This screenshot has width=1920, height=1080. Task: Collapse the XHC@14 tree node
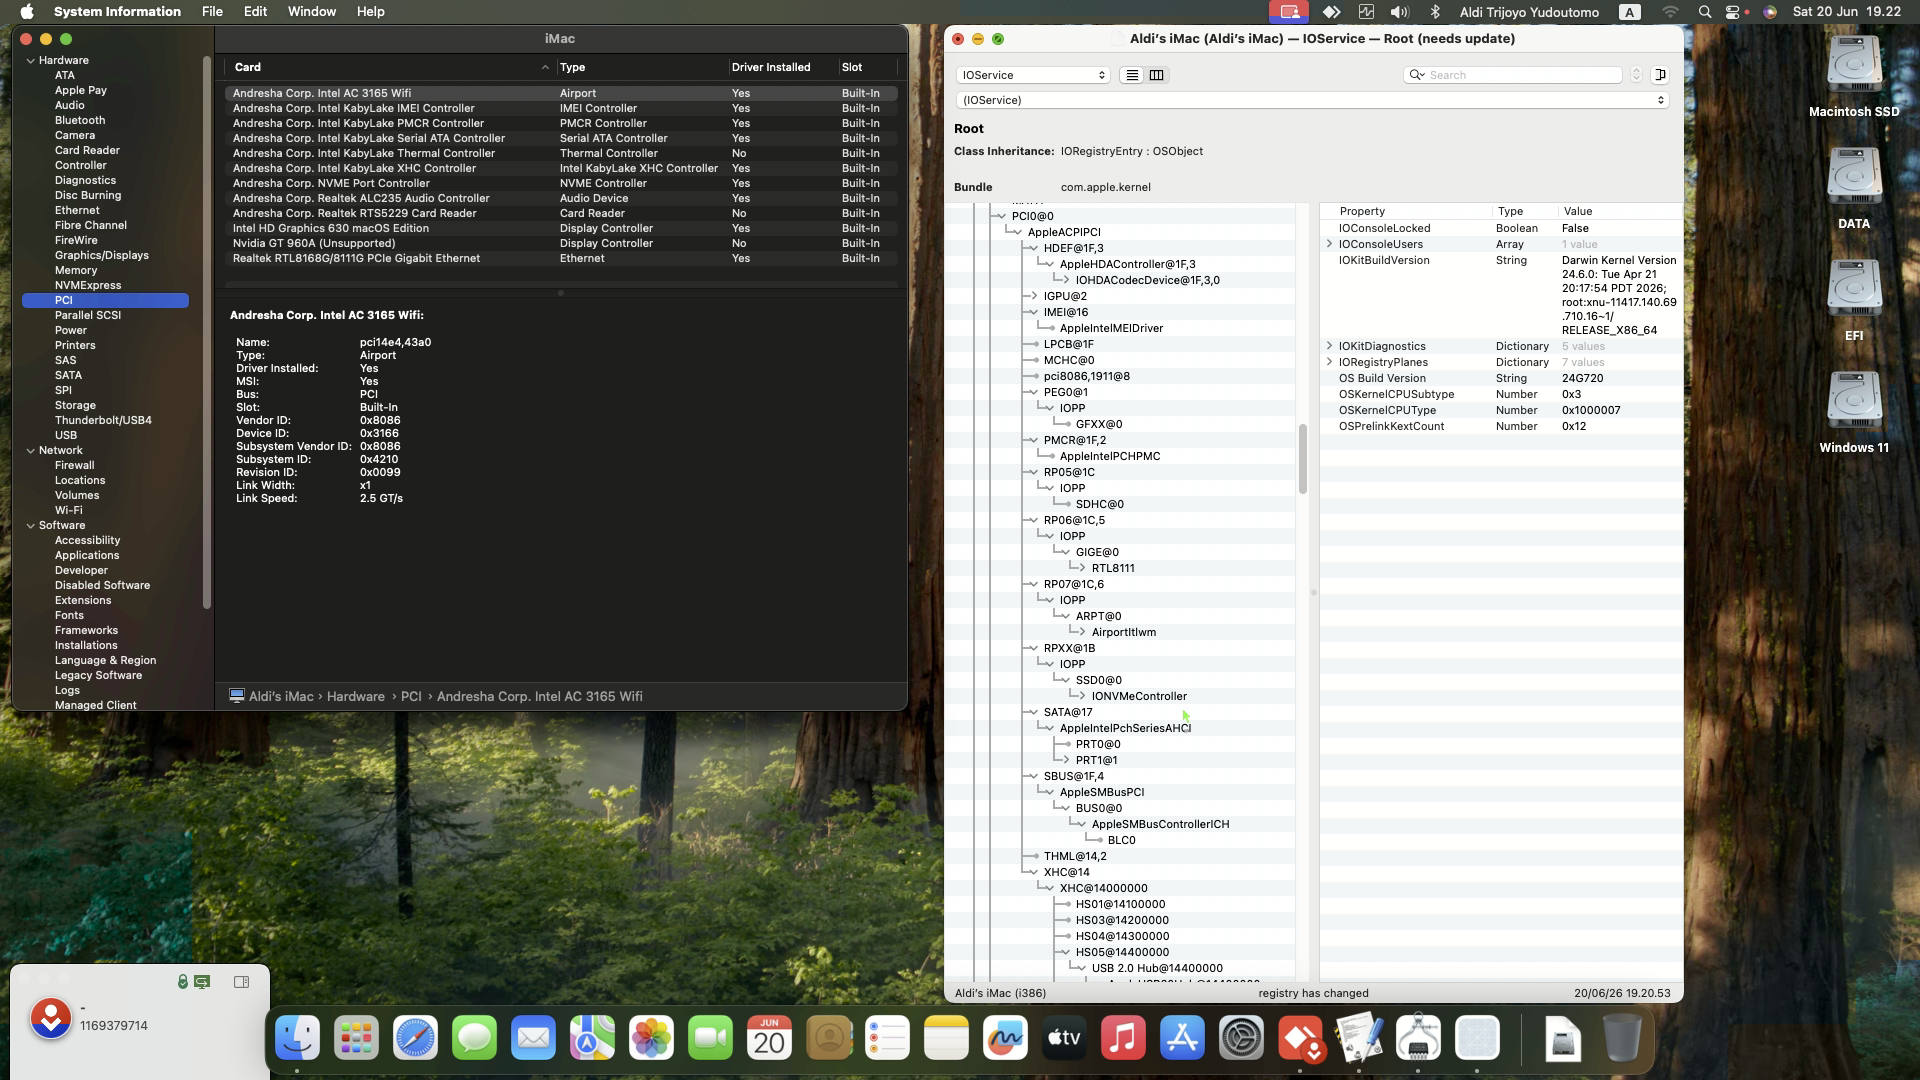1034,872
